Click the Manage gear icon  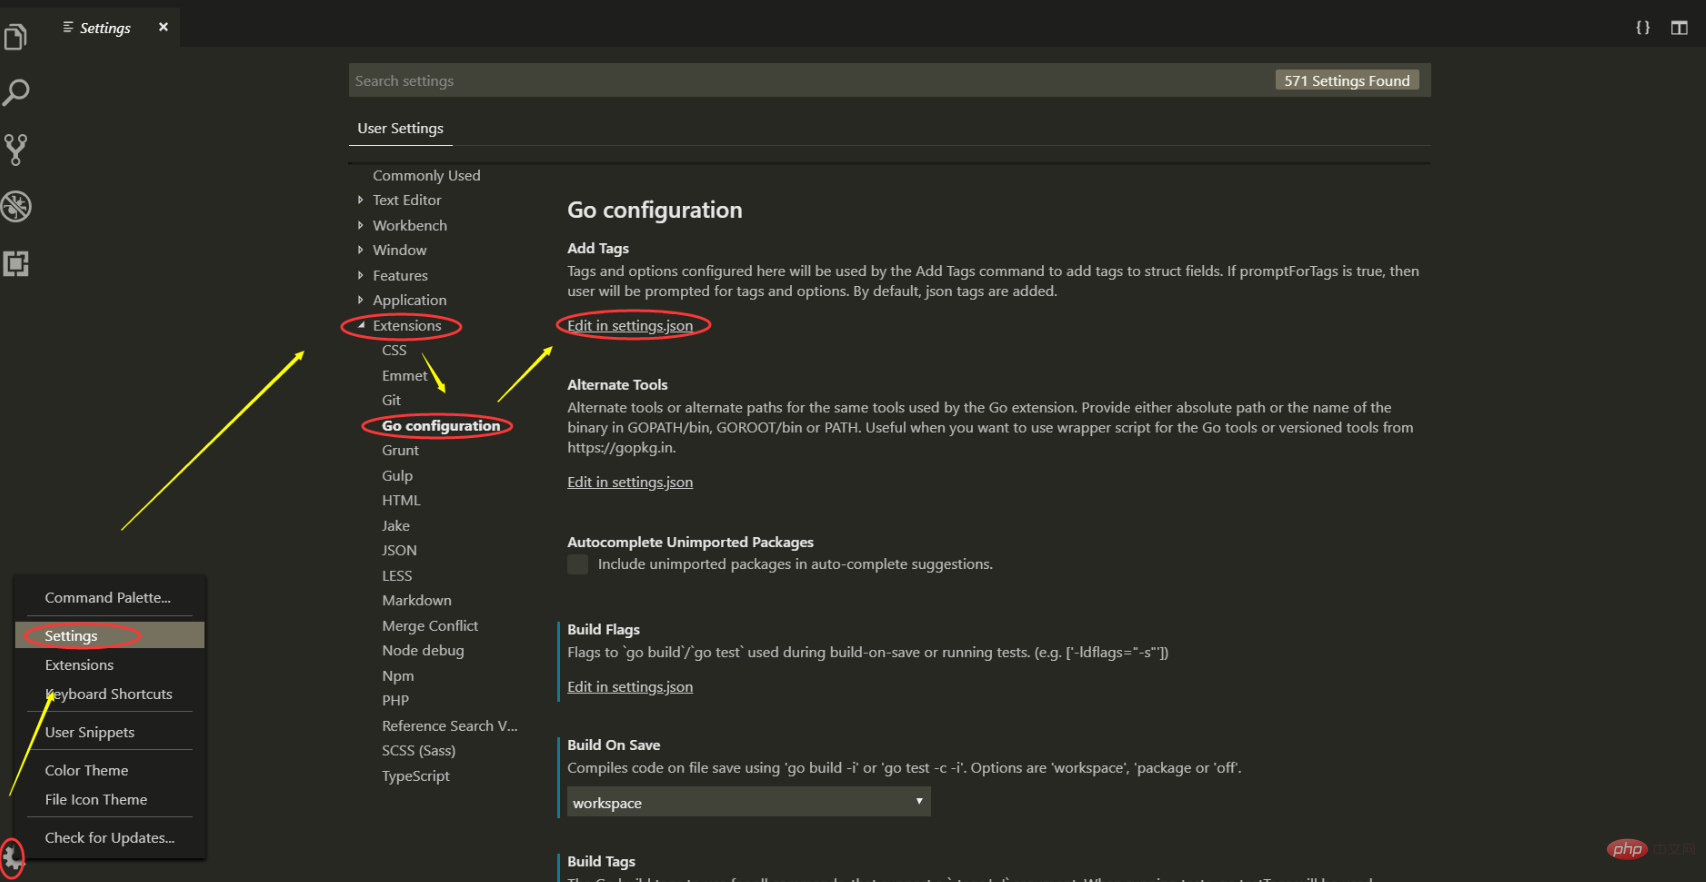click(x=12, y=857)
